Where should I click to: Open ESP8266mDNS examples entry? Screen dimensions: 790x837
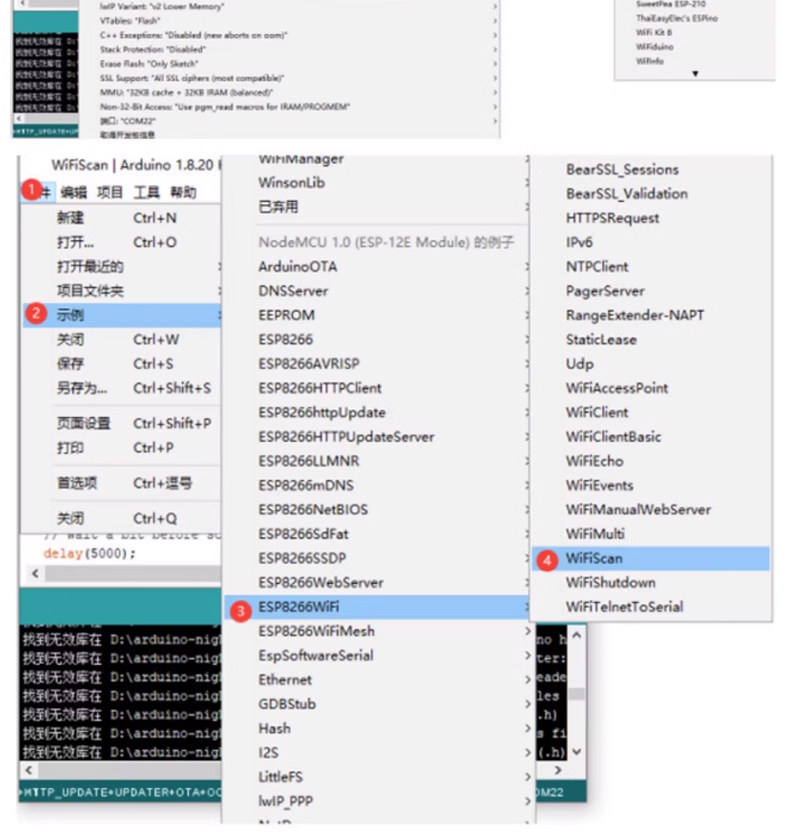tap(377, 485)
